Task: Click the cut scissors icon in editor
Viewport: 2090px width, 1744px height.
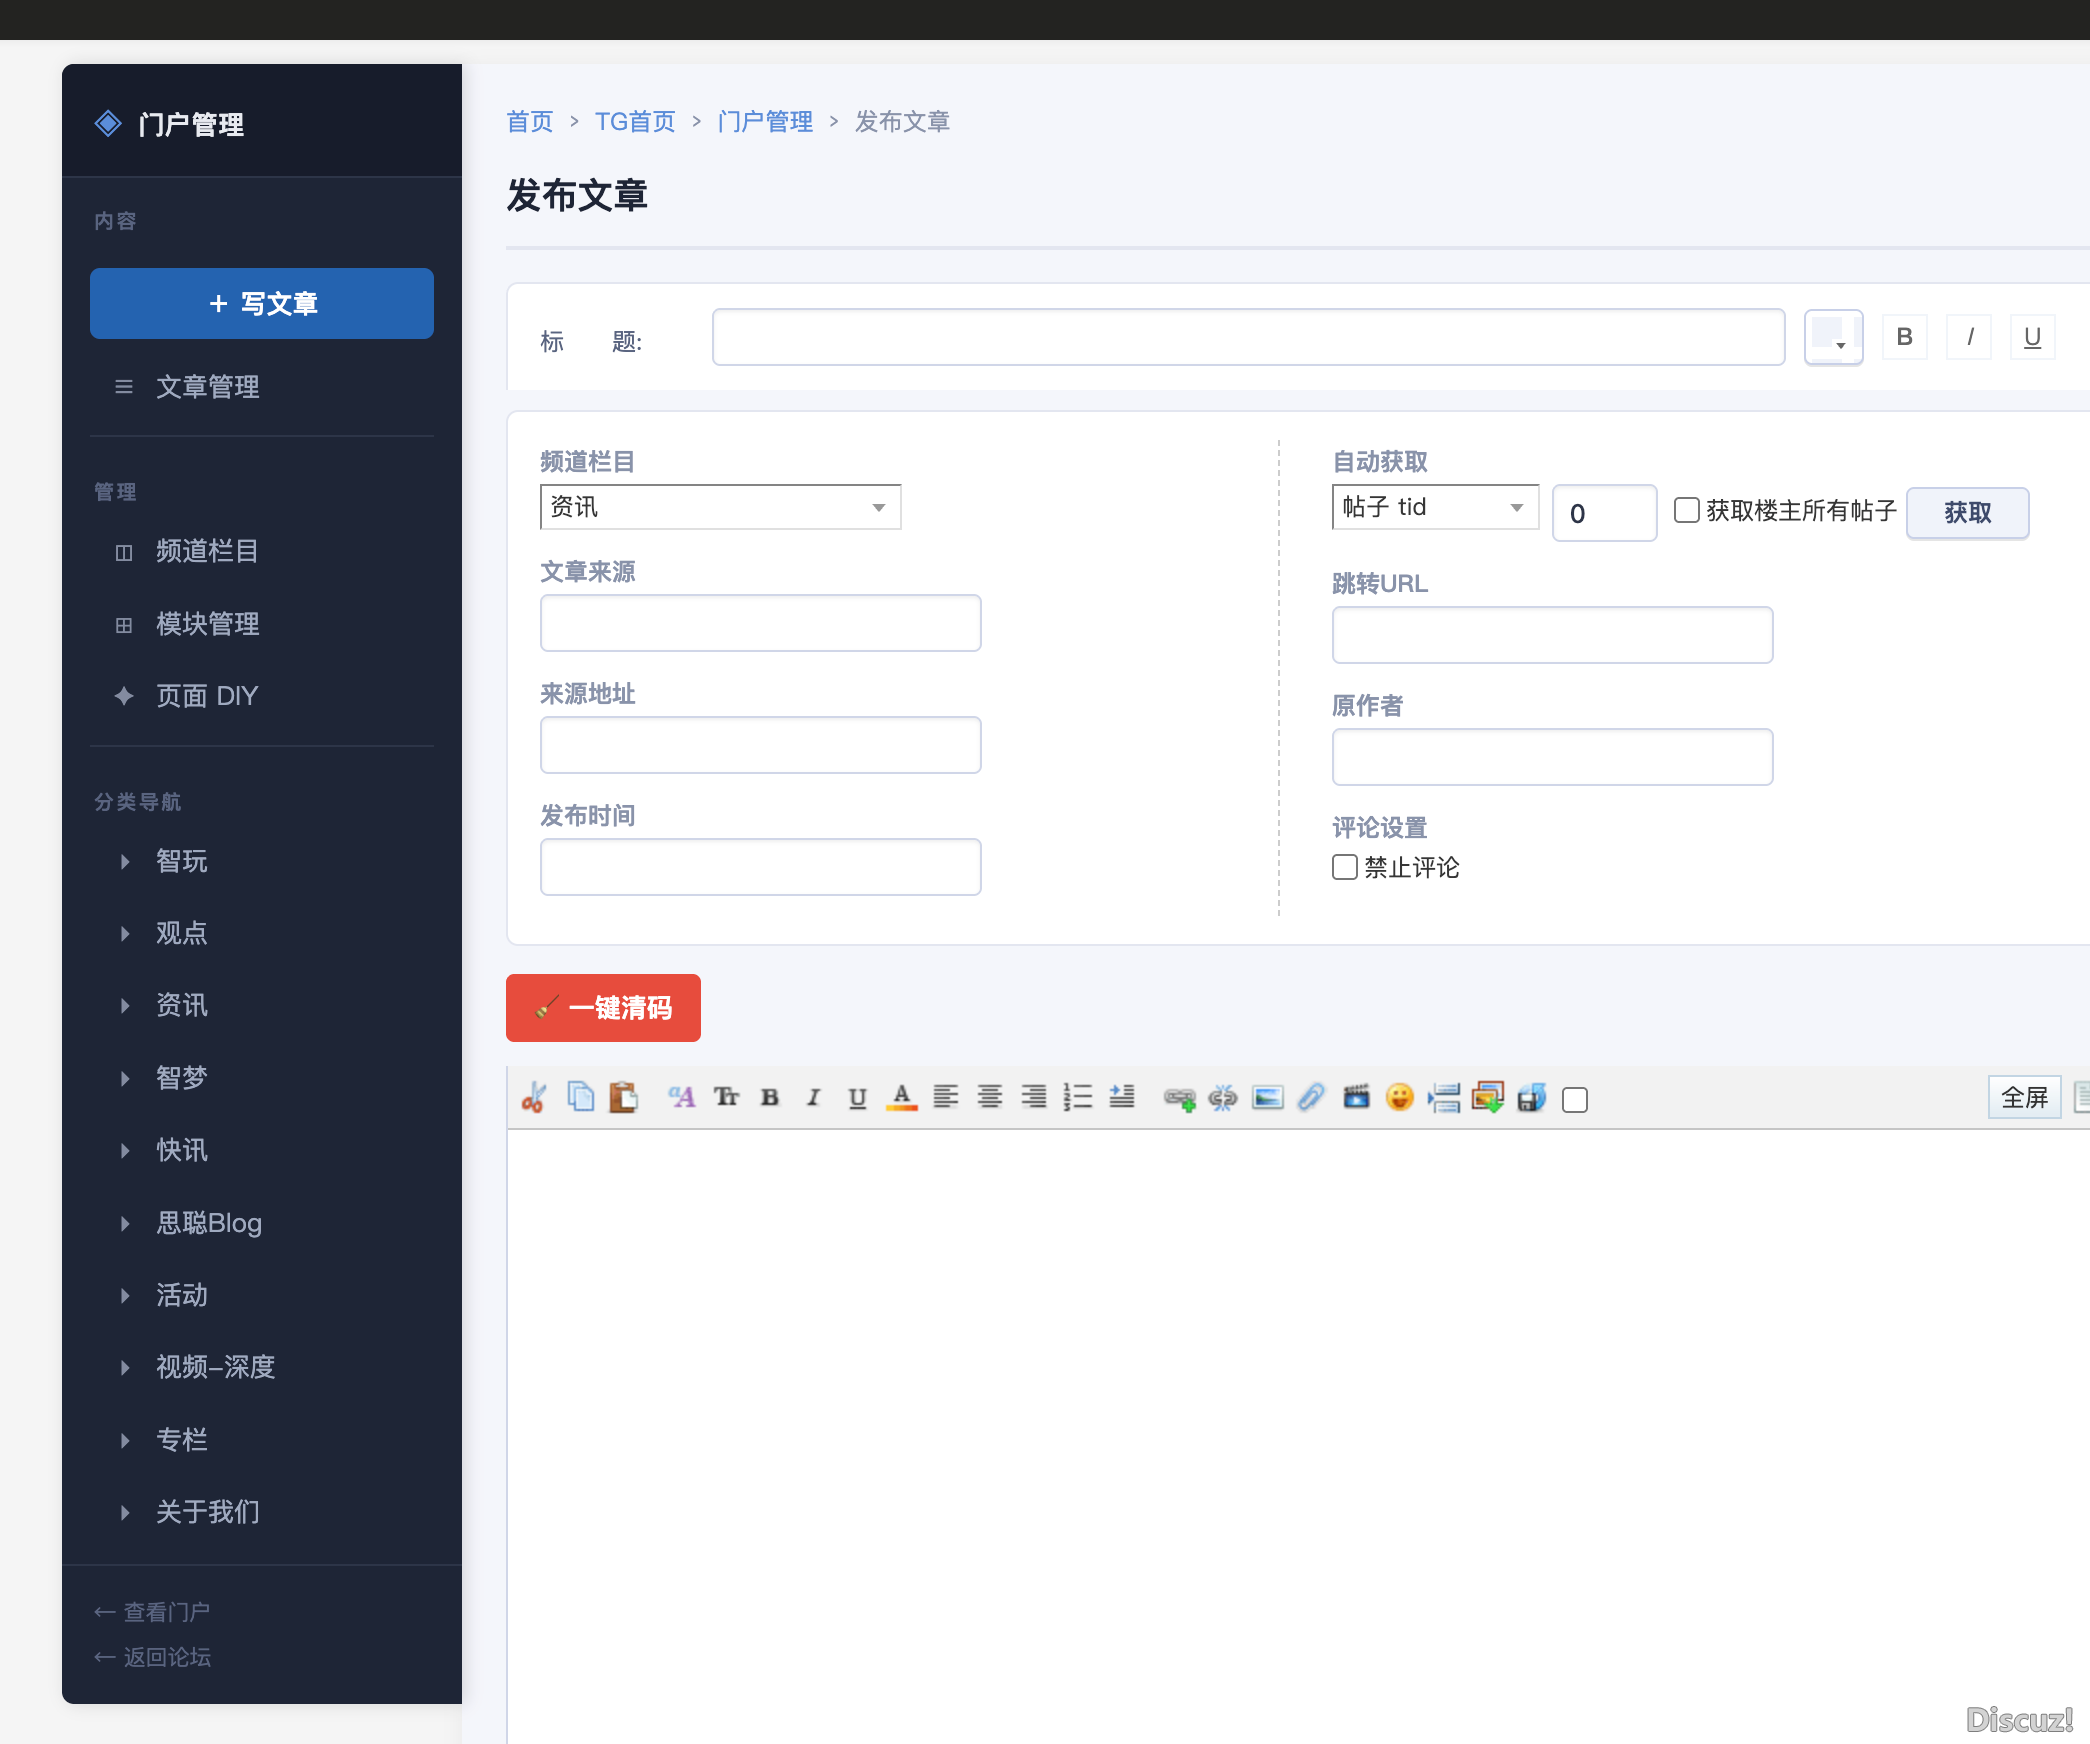Action: coord(534,1098)
